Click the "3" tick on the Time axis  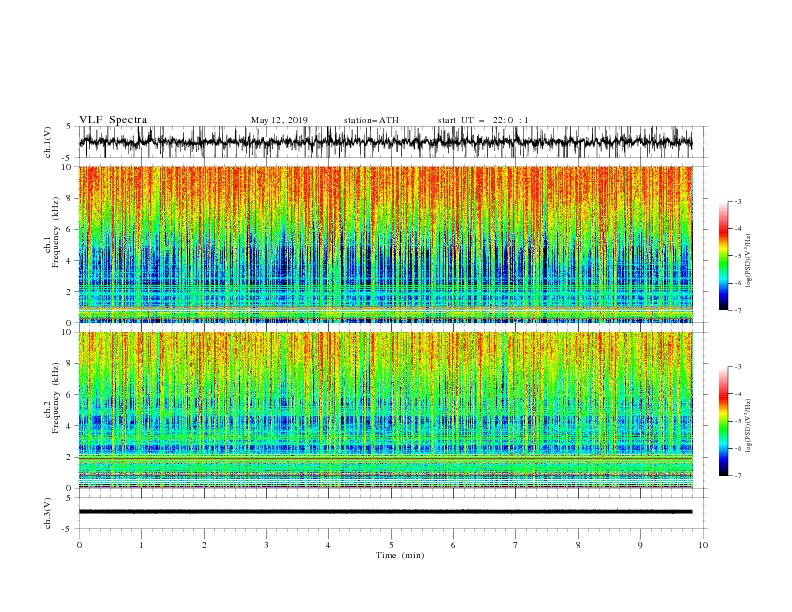tap(266, 545)
